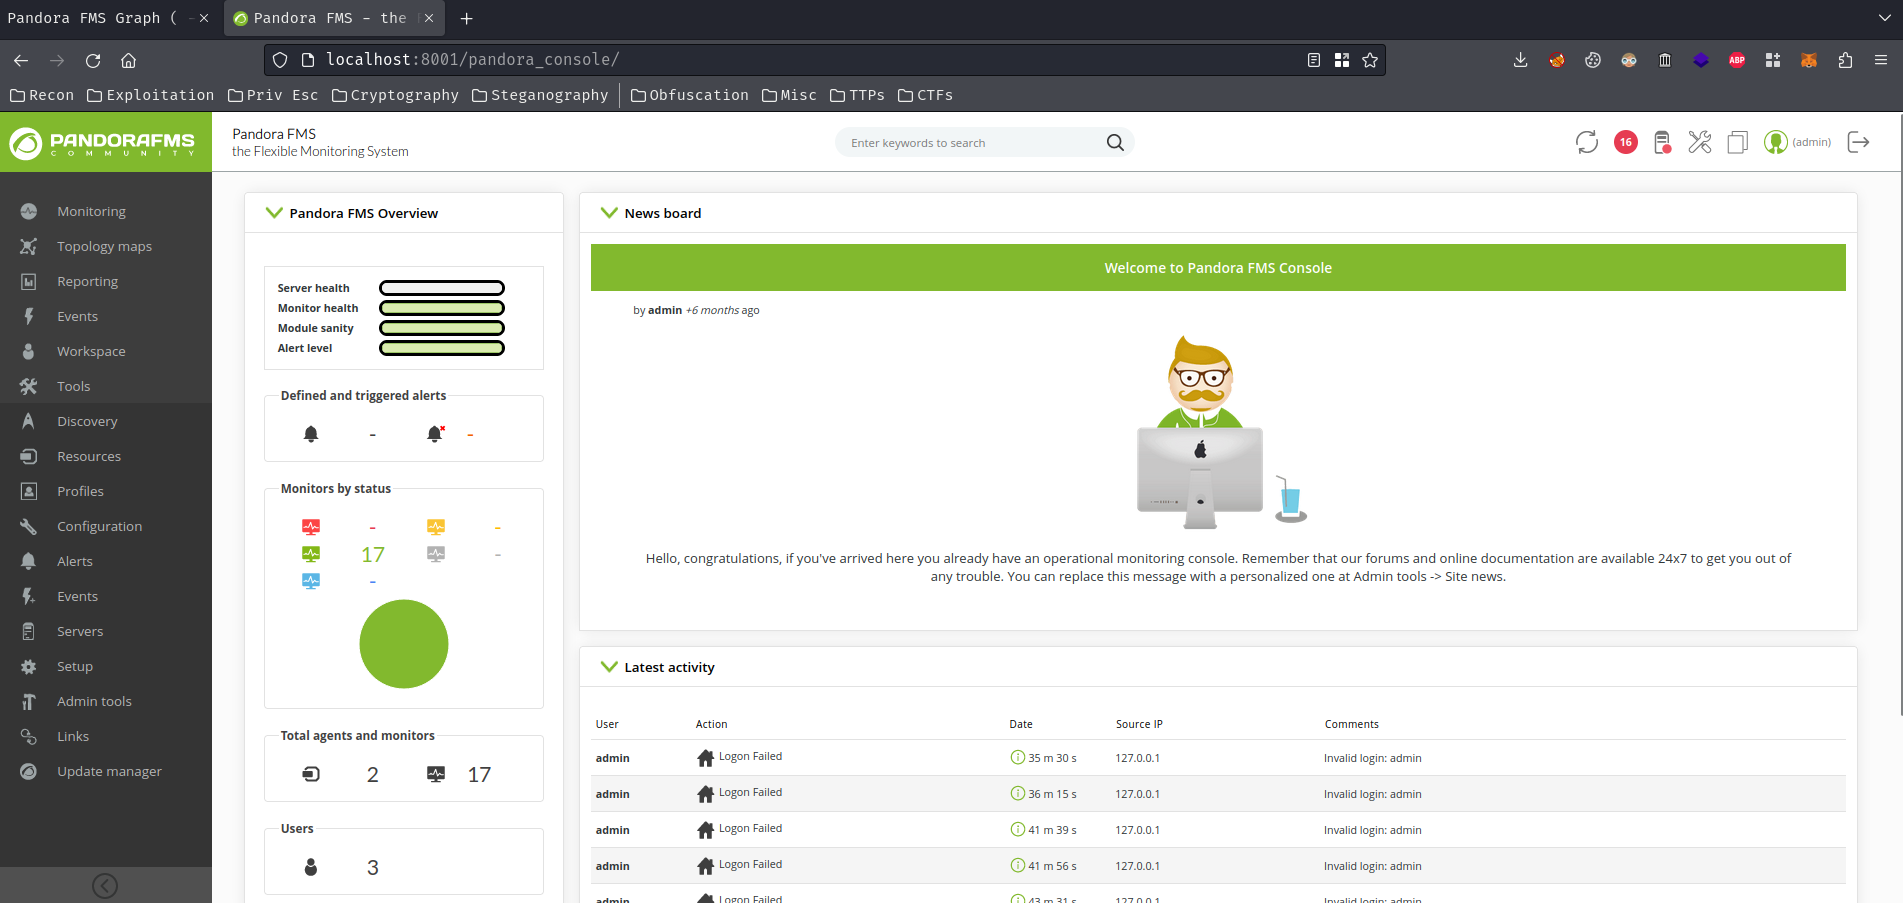Screen dimensions: 1903x903
Task: Click the Alerts bell icon in the sidebar
Action: pos(29,561)
